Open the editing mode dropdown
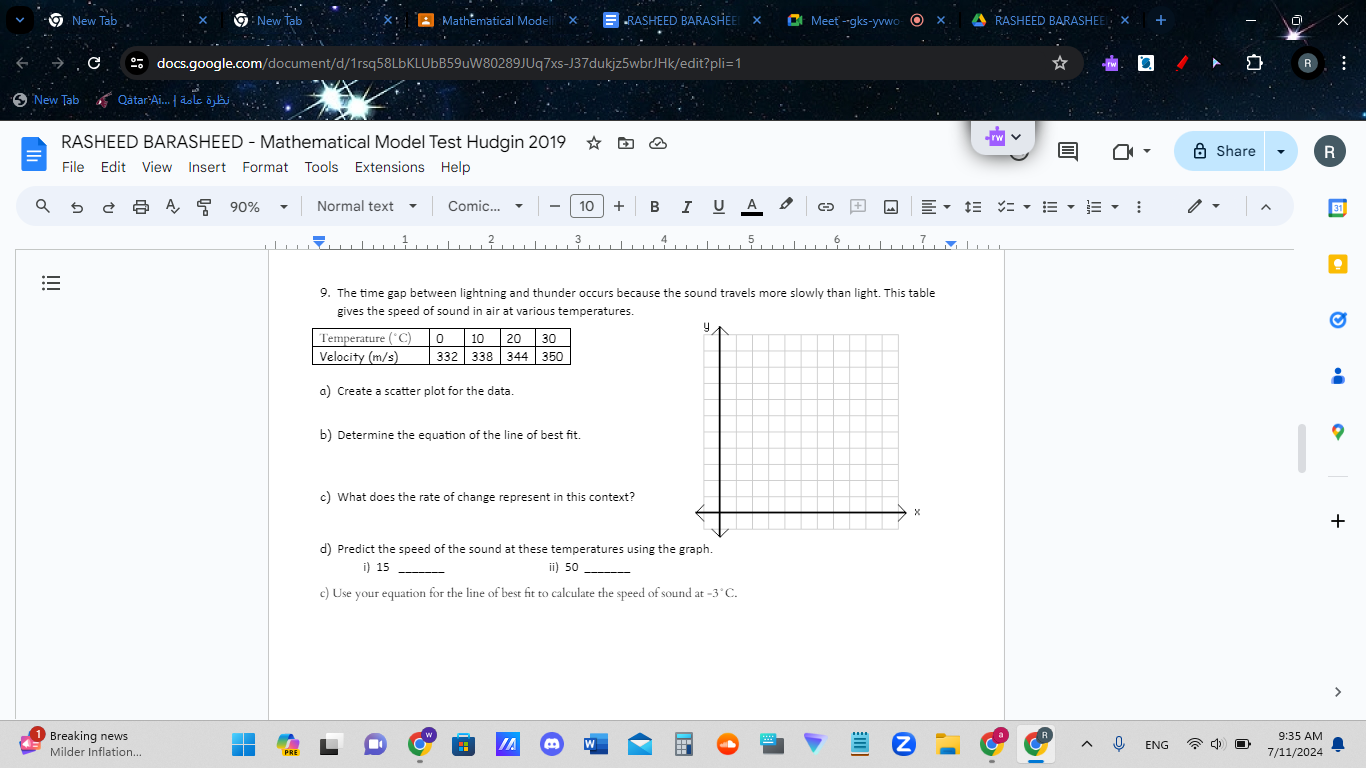This screenshot has height=768, width=1366. click(1204, 206)
